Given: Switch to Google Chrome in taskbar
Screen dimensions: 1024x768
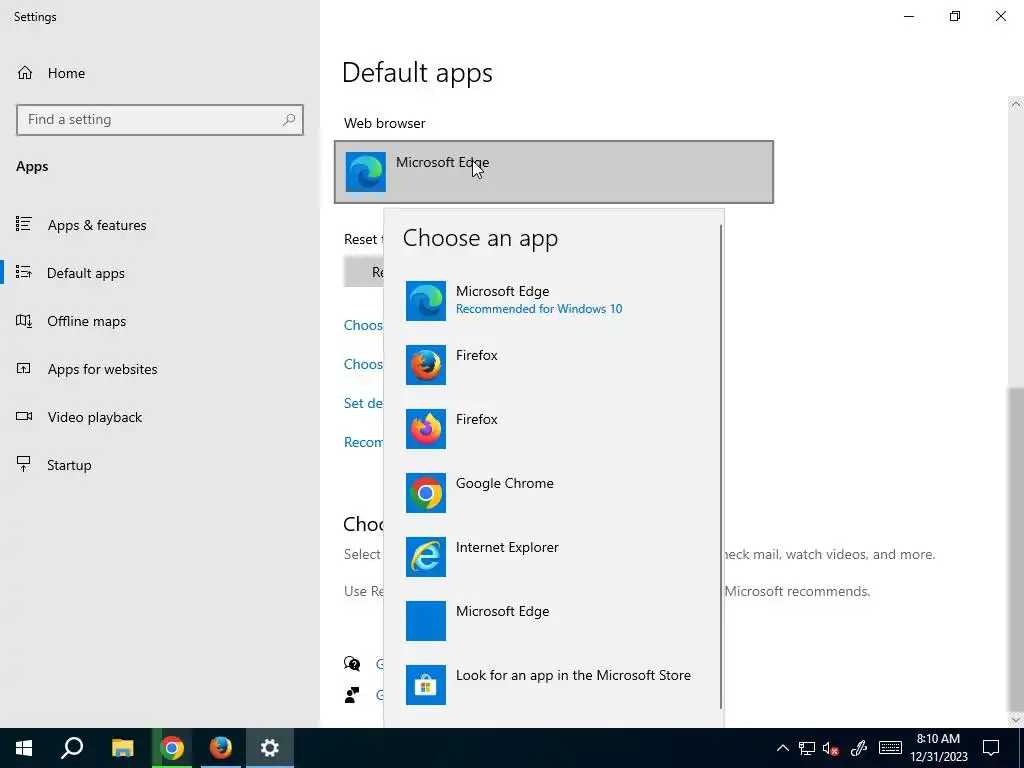Looking at the screenshot, I should point(172,748).
